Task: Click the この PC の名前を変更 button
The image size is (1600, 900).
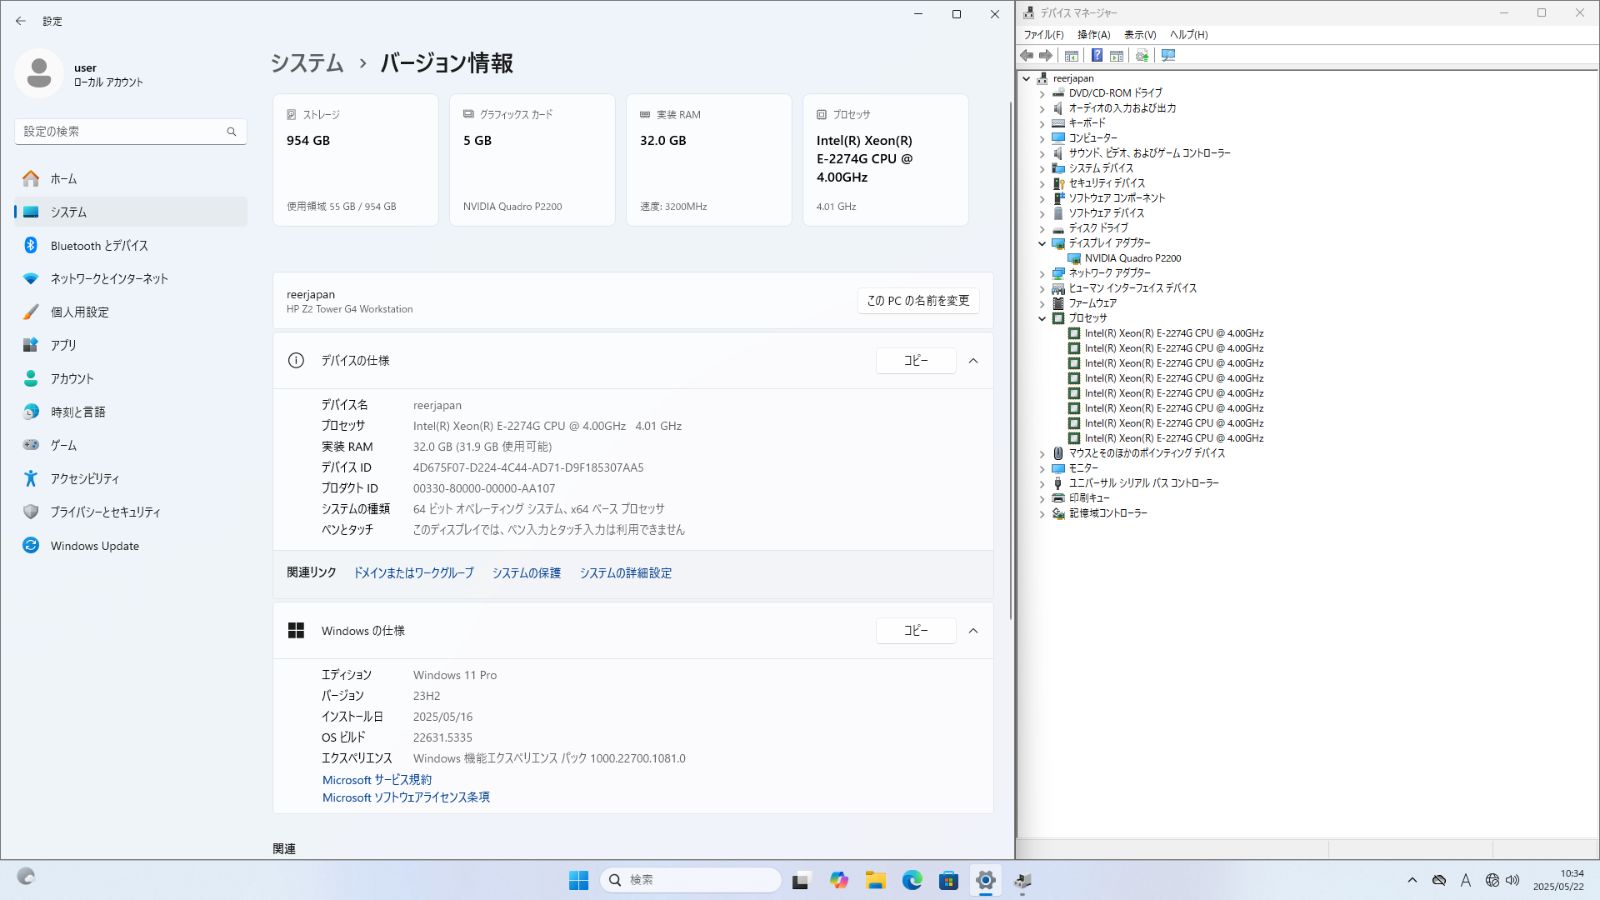Action: 918,301
